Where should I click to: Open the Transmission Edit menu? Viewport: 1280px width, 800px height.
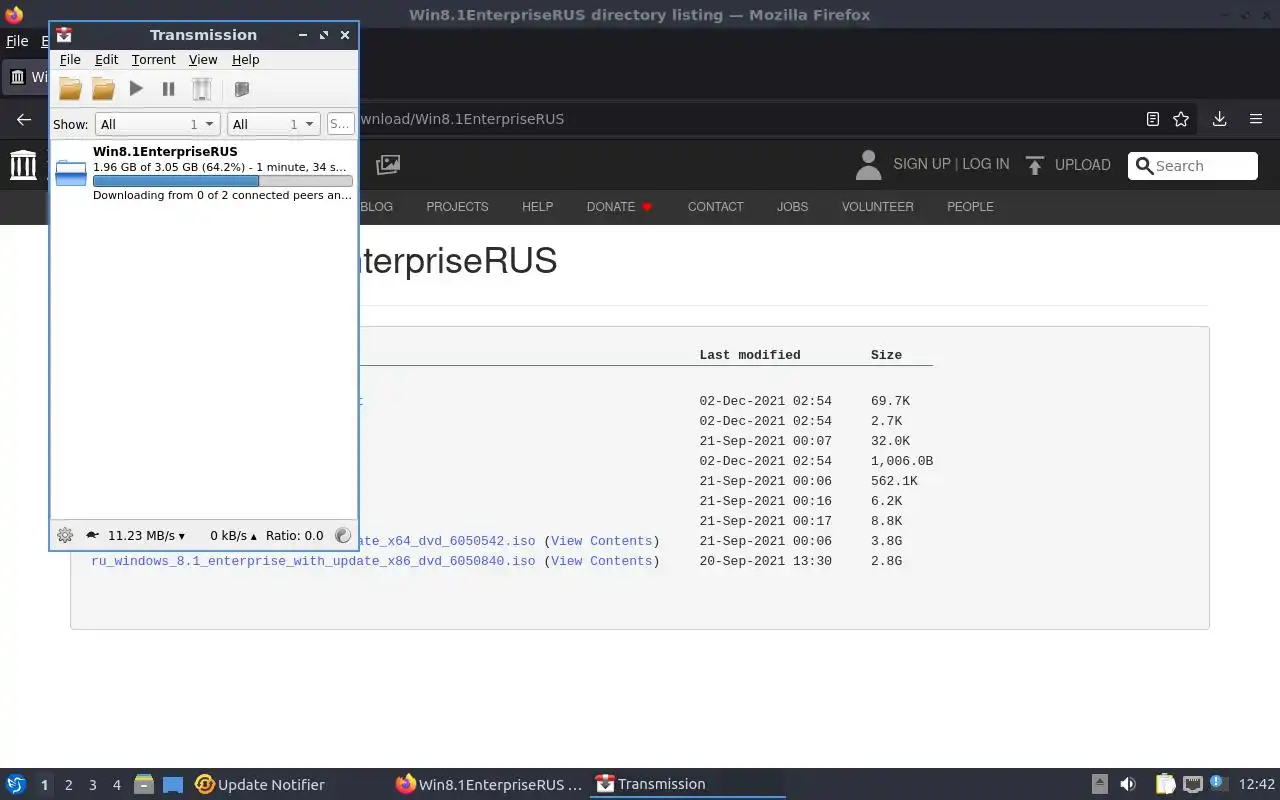[106, 60]
